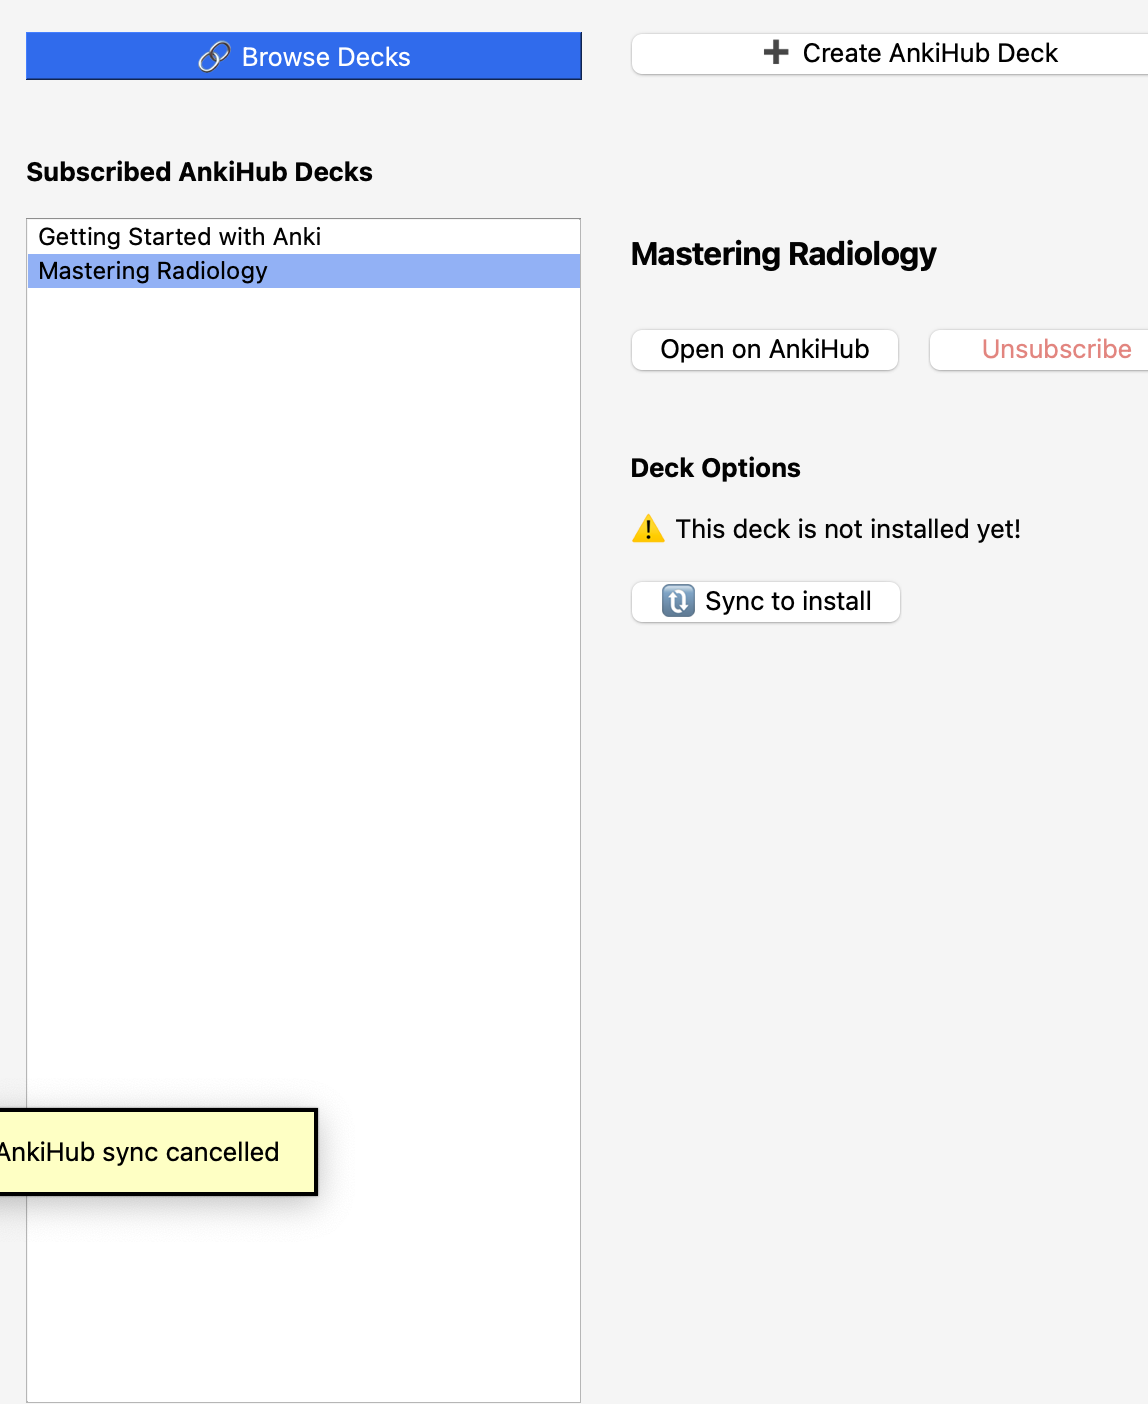Open Browse Decks
Image resolution: width=1148 pixels, height=1404 pixels.
coord(304,56)
